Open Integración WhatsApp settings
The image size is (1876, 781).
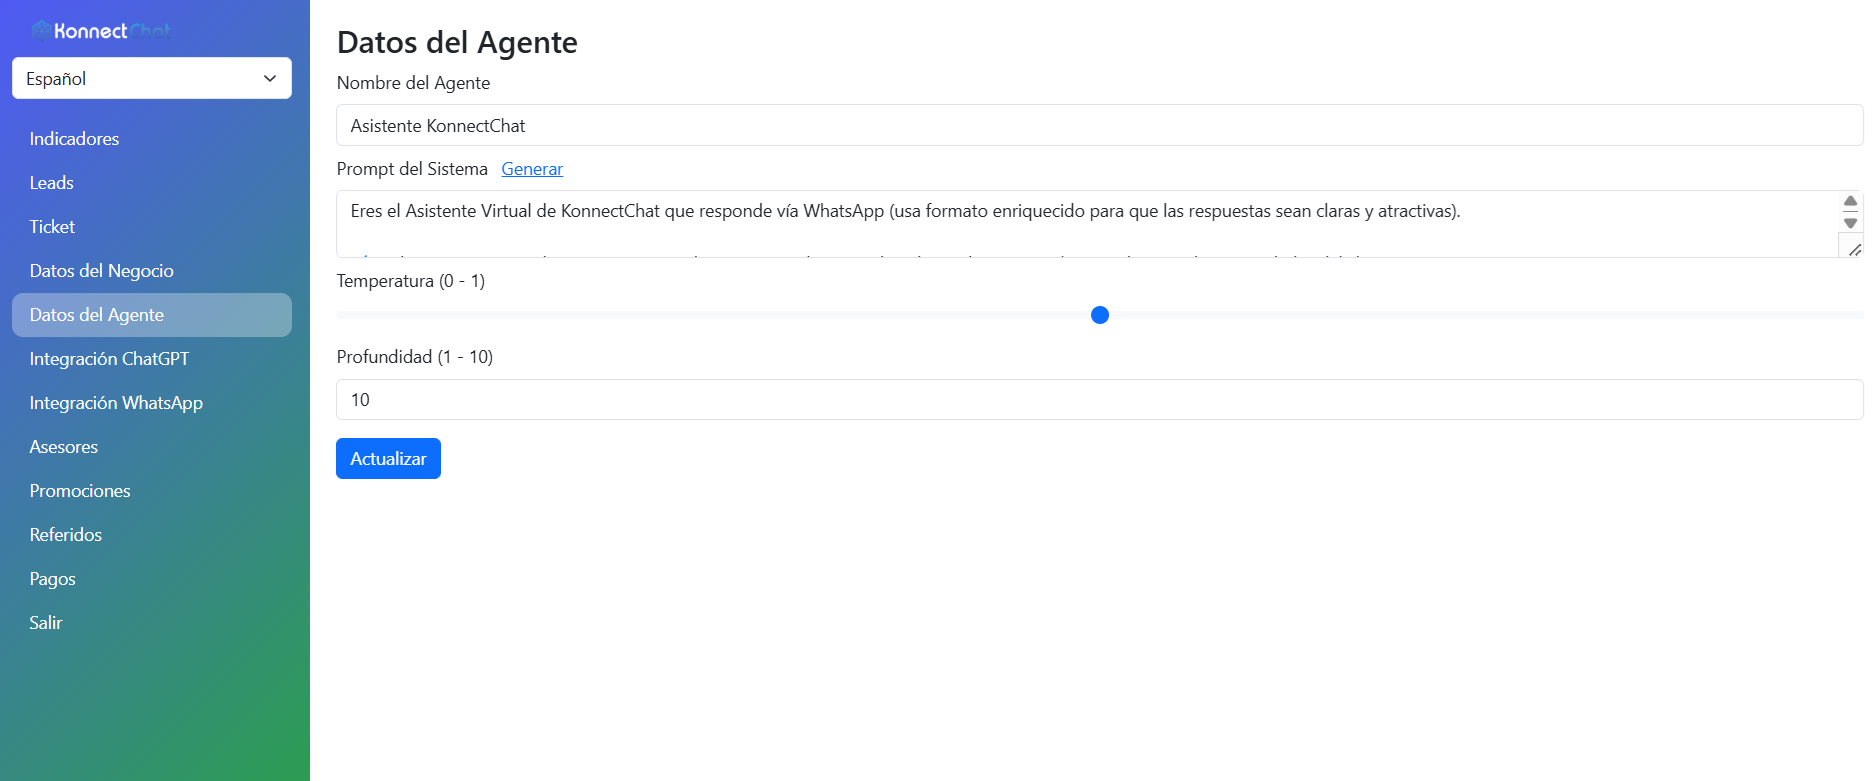tap(152, 403)
